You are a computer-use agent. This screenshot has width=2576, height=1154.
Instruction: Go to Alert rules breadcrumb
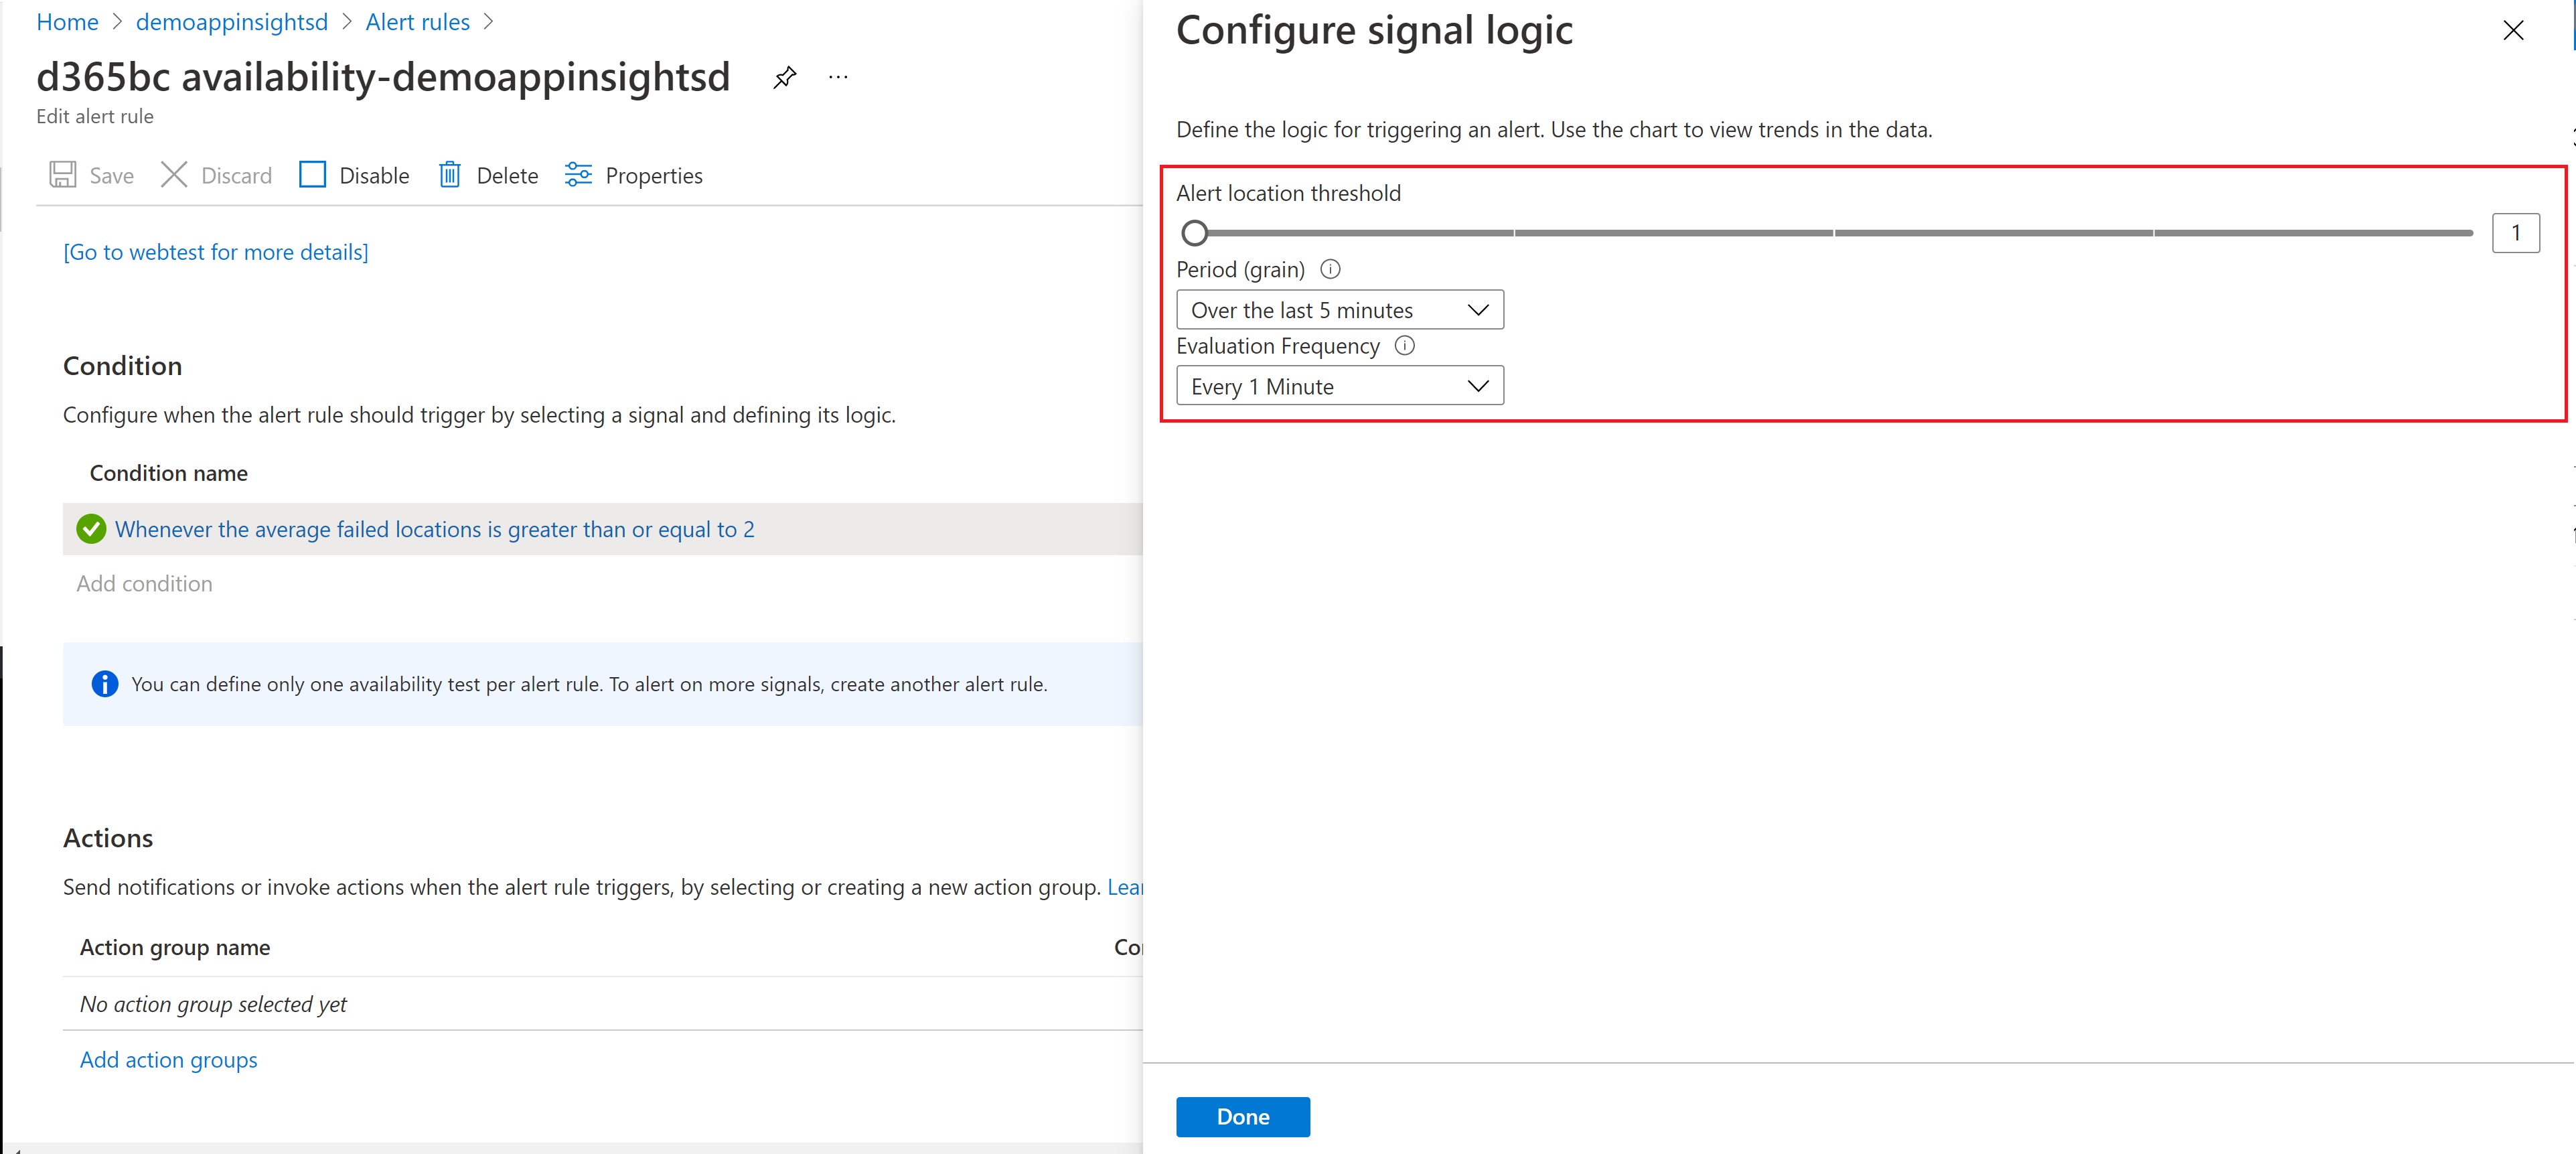tap(417, 22)
